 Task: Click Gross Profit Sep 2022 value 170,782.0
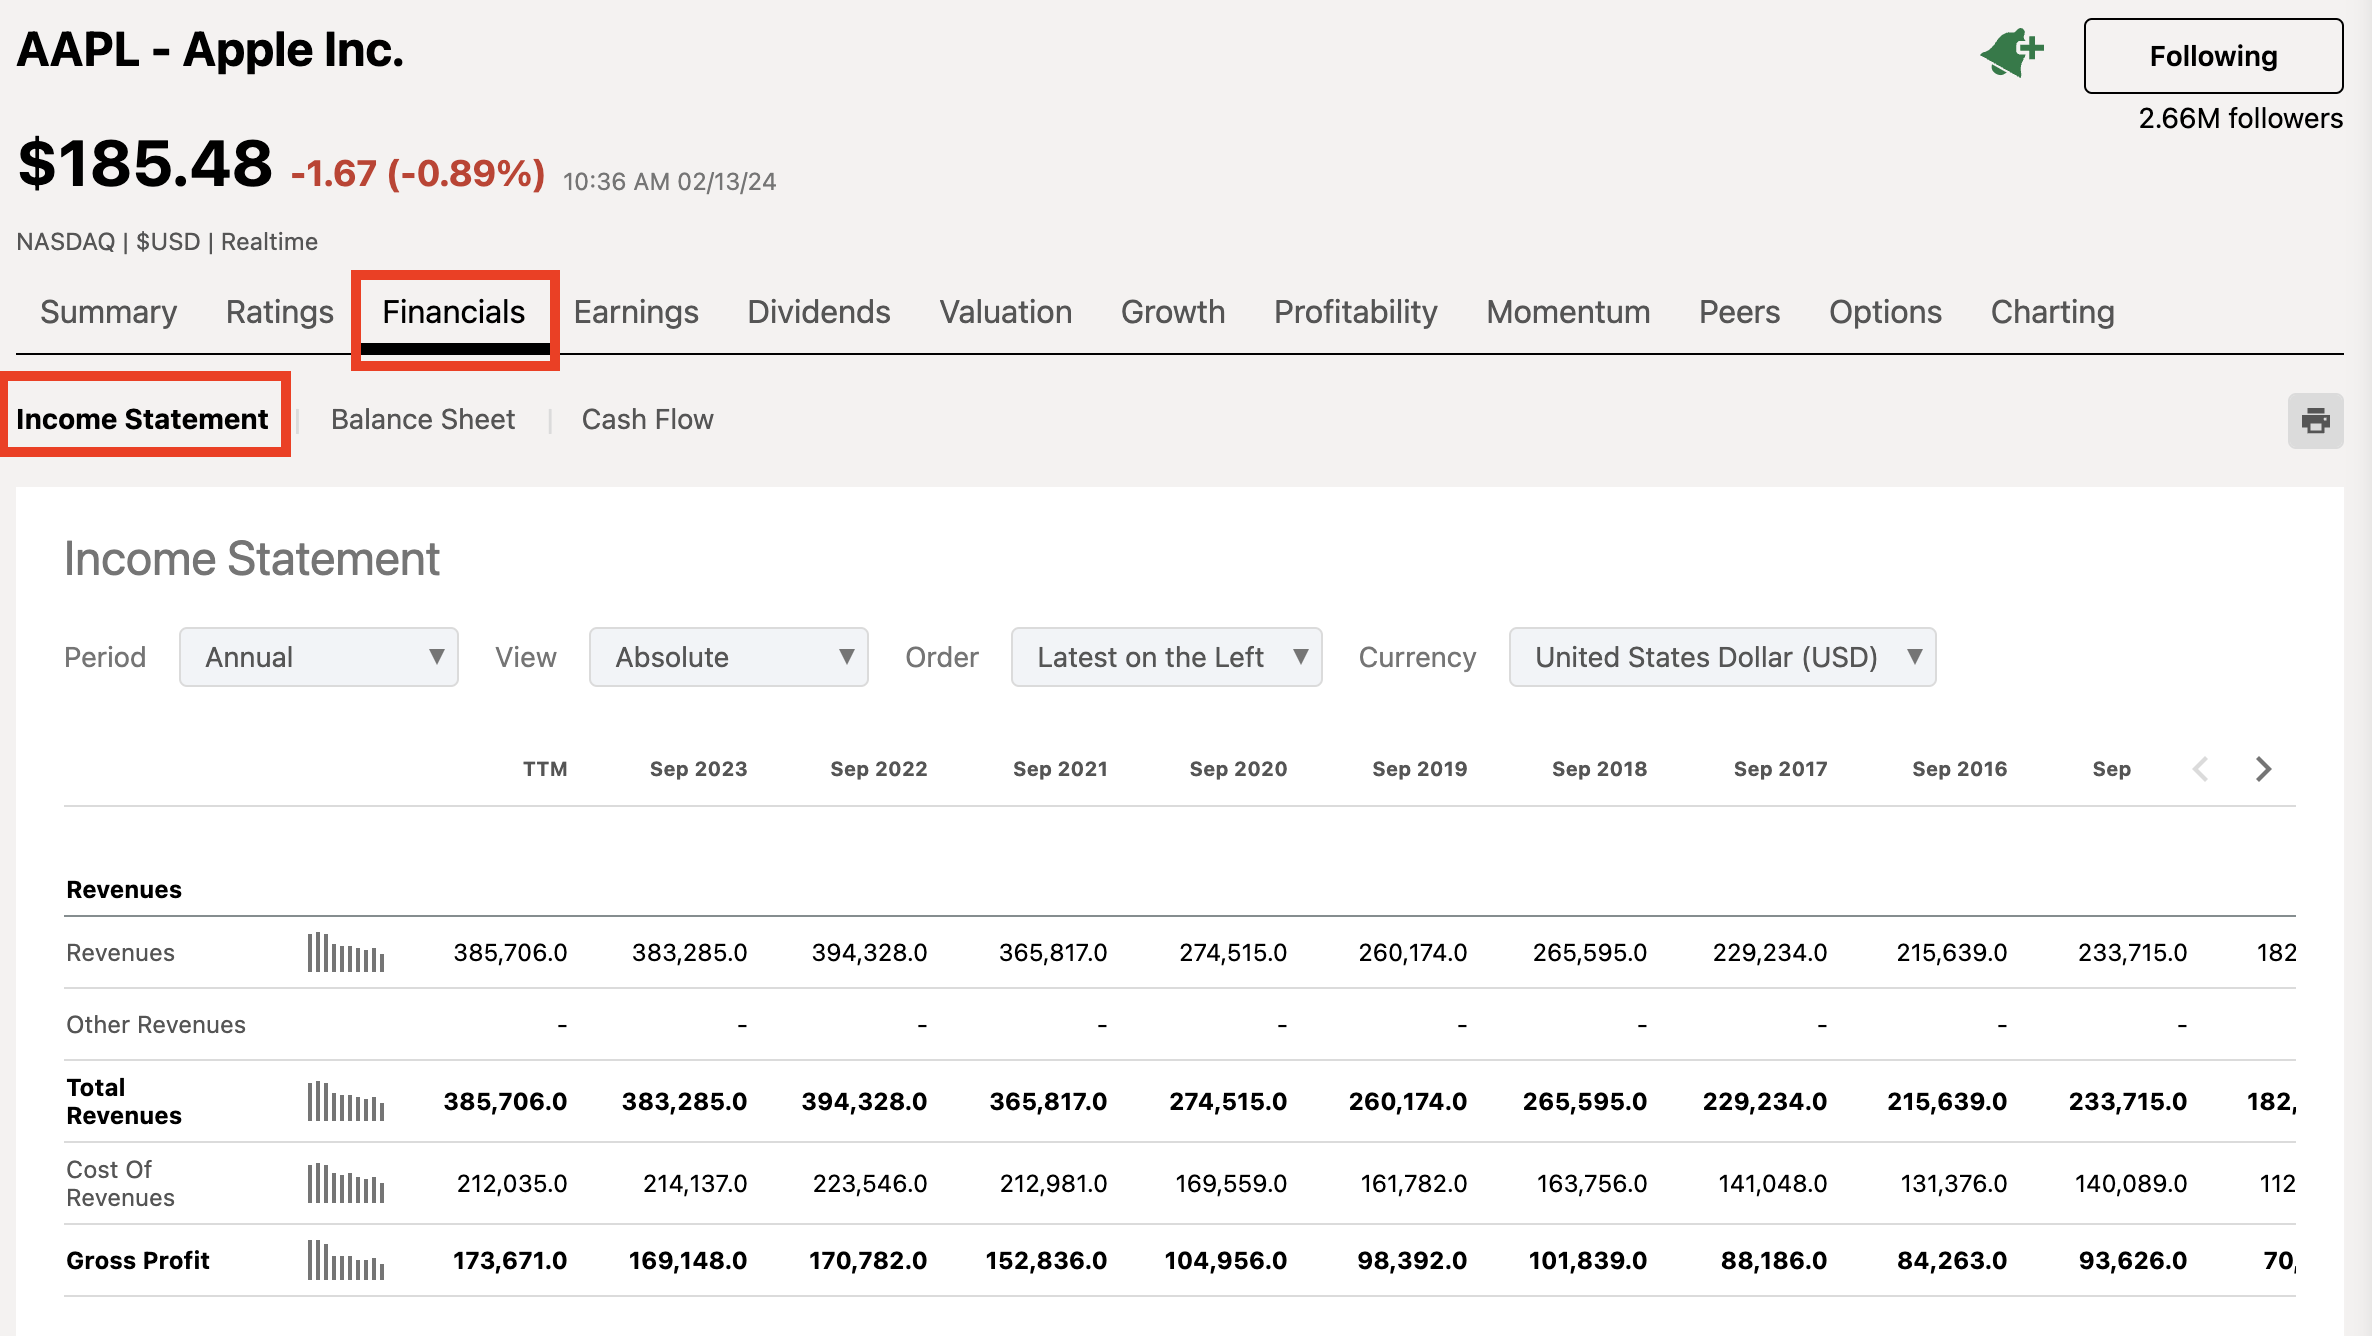click(x=868, y=1261)
